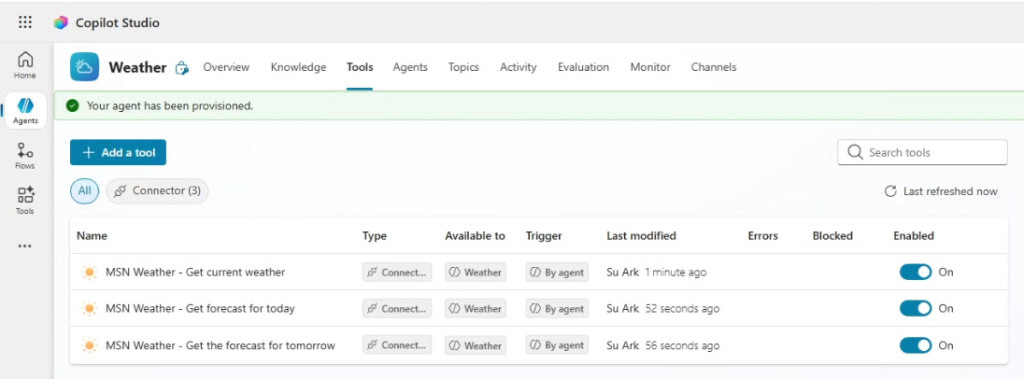Open Flows in the left sidebar

point(25,156)
